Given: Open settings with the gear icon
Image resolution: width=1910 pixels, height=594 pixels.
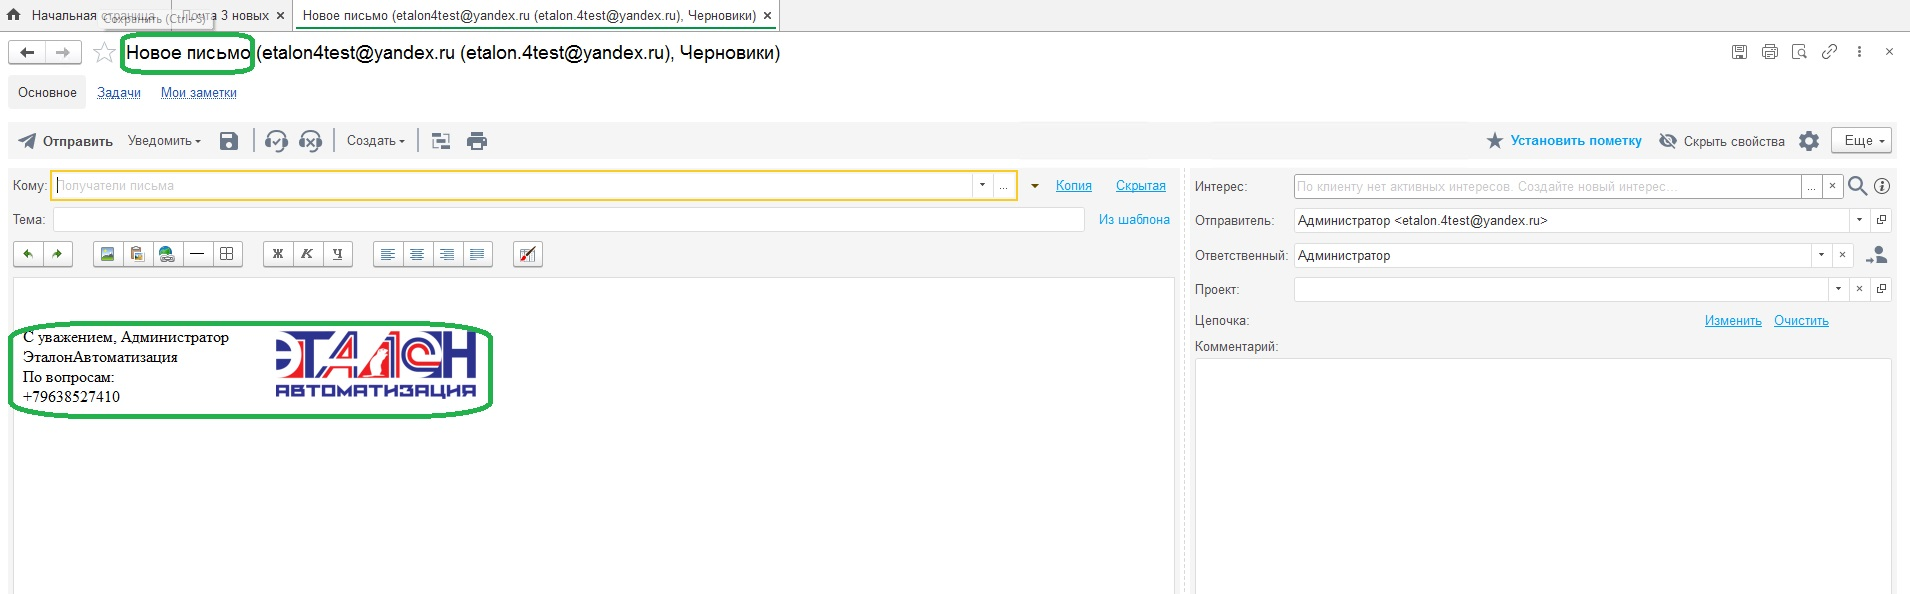Looking at the screenshot, I should (x=1808, y=141).
